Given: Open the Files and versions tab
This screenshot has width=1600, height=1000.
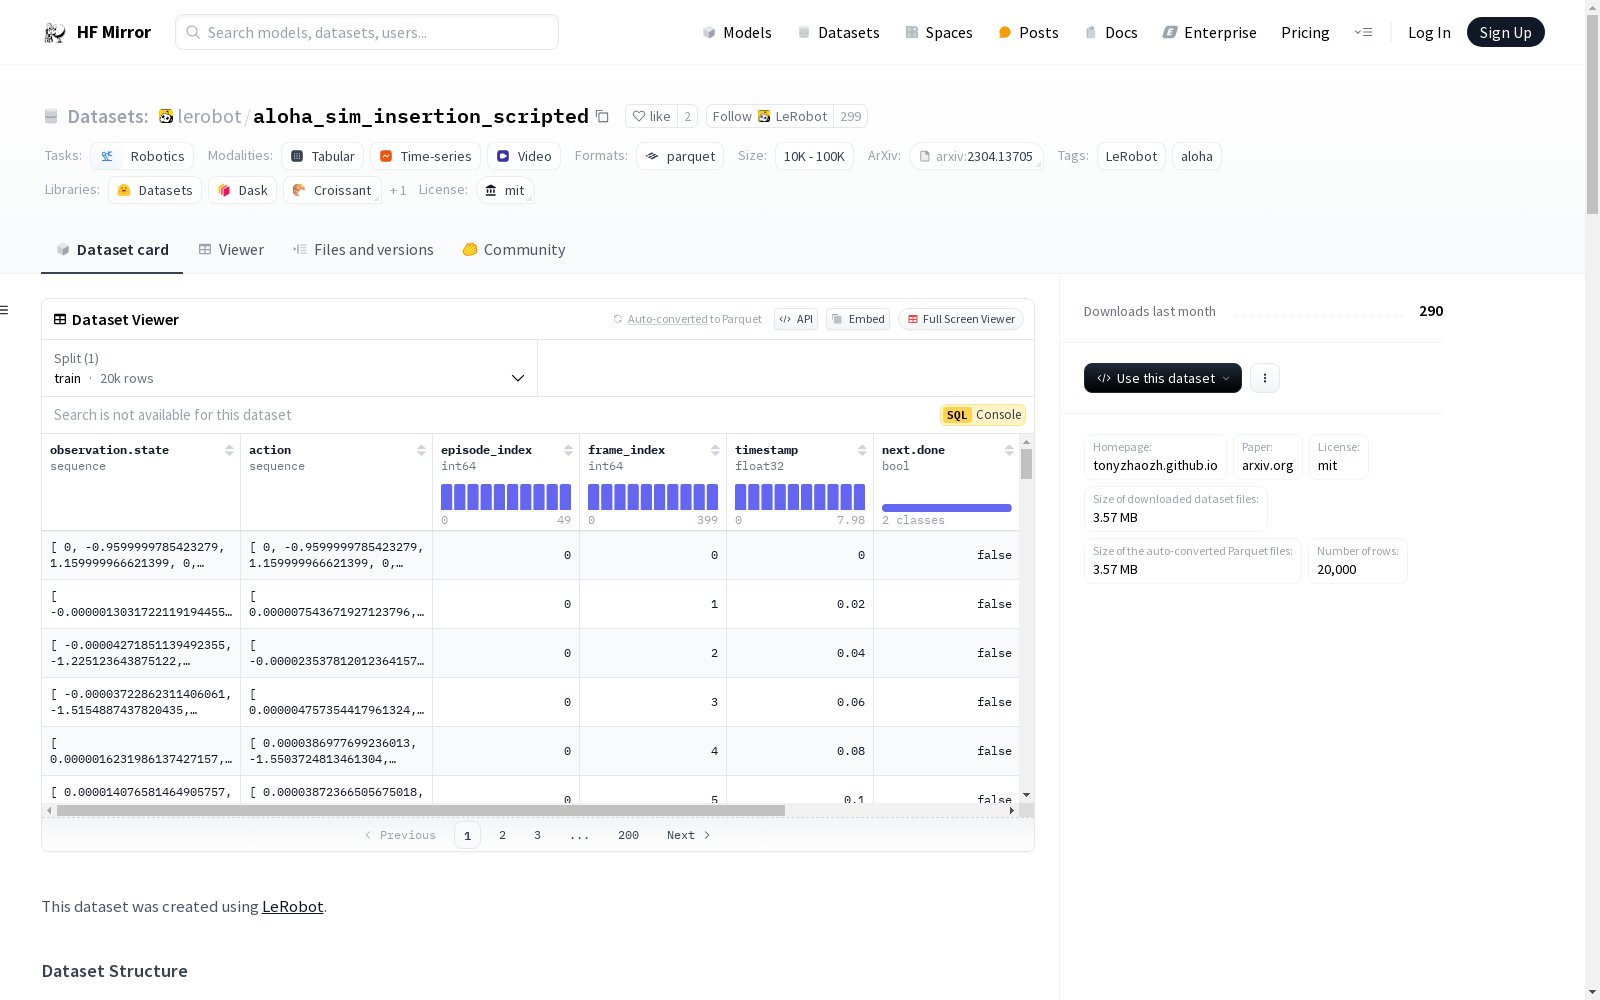Looking at the screenshot, I should click(x=363, y=250).
